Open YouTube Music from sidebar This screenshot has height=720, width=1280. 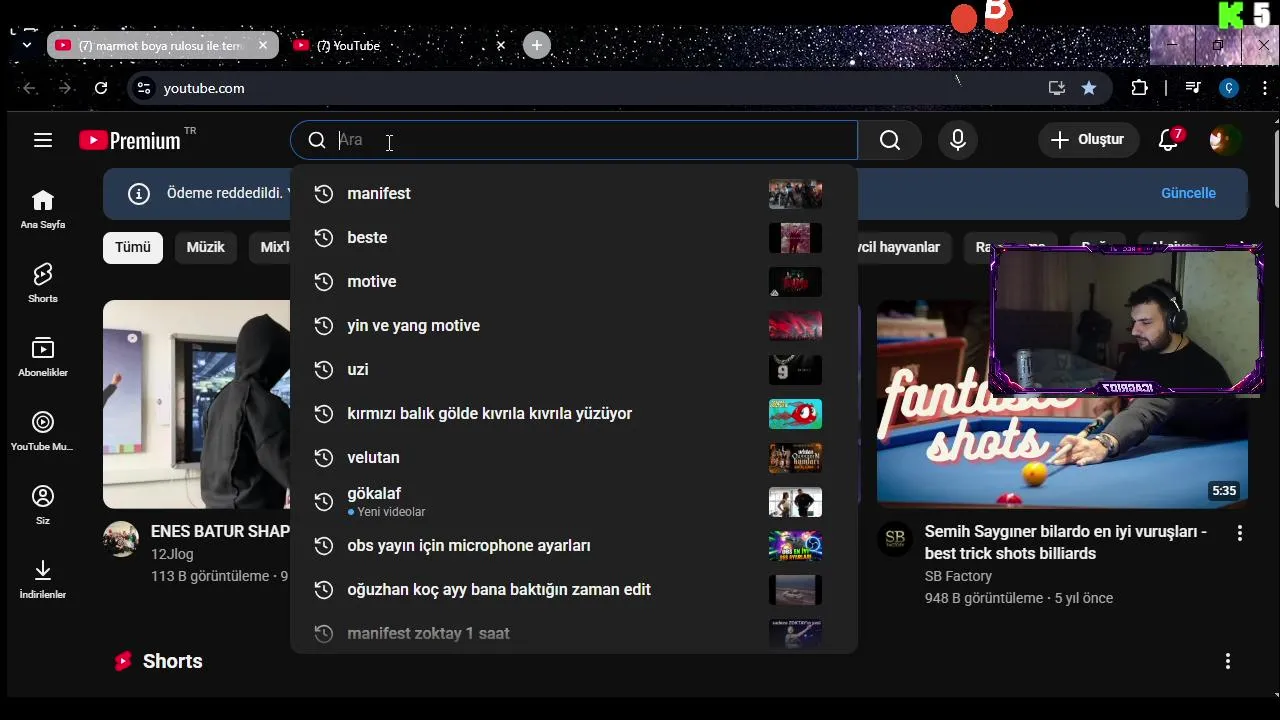43,431
